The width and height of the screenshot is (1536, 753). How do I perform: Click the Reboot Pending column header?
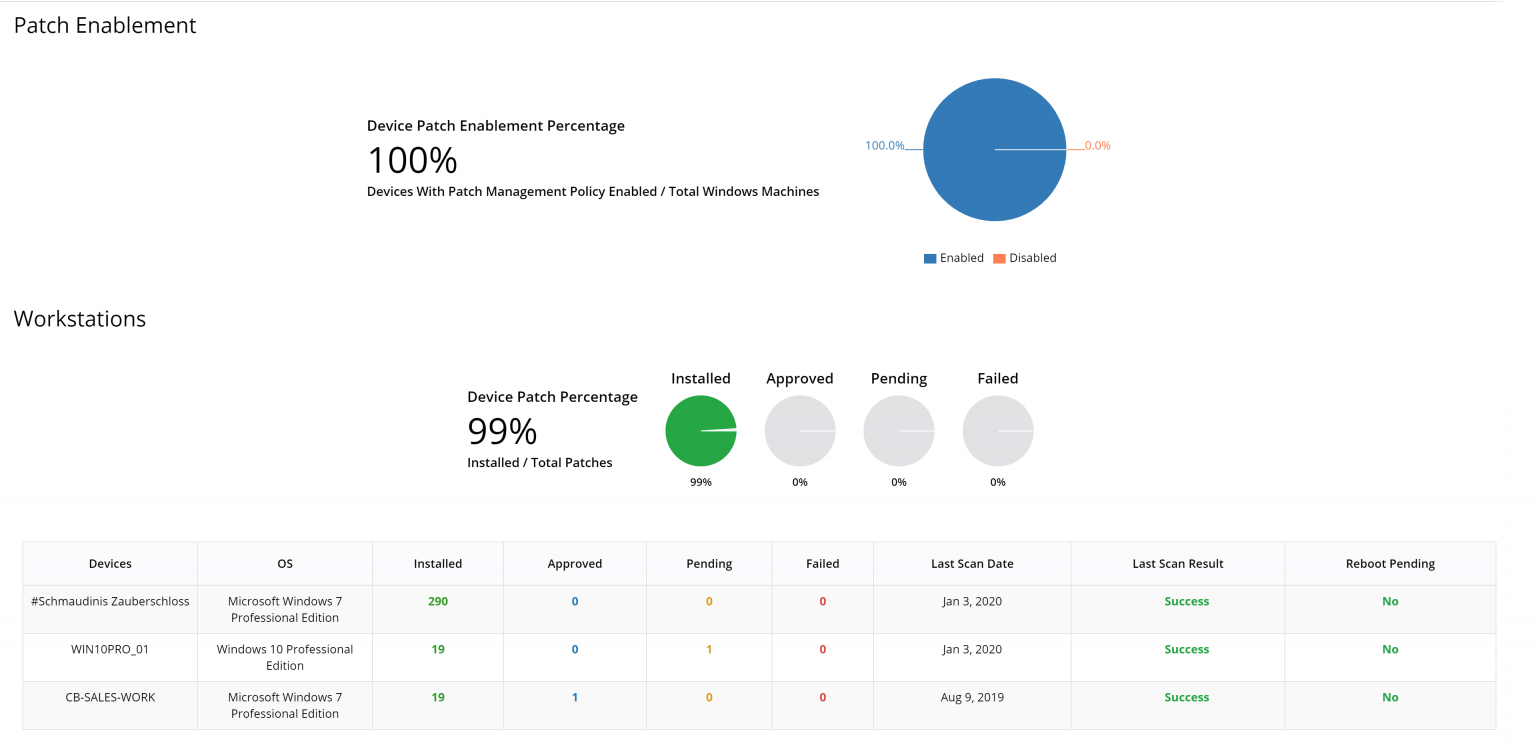click(1390, 563)
